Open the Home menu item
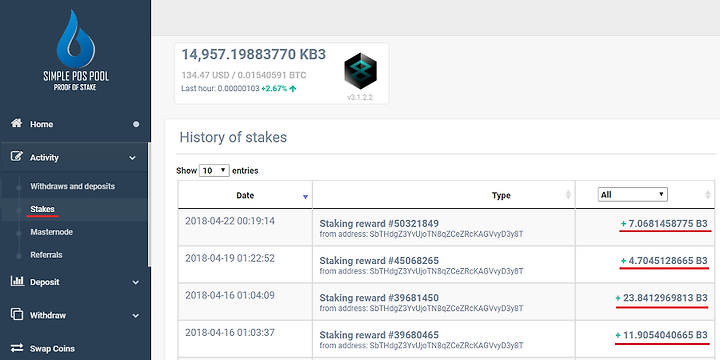The image size is (720, 360). pyautogui.click(x=41, y=124)
